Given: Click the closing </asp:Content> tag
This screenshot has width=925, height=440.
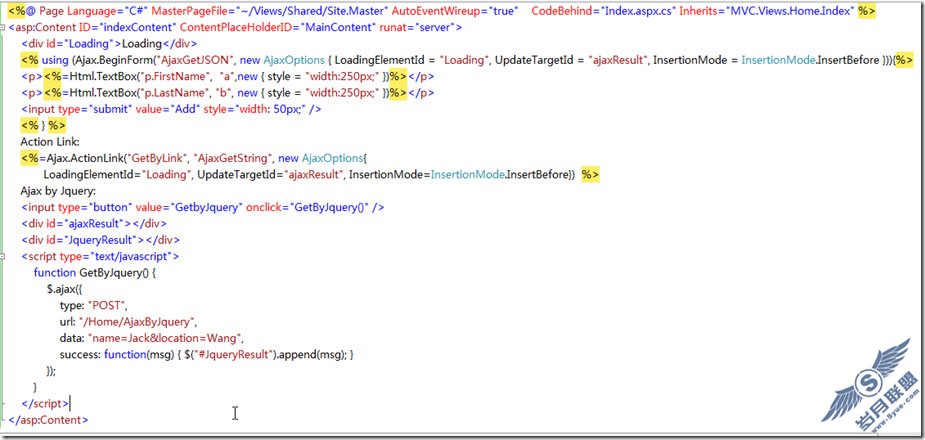Looking at the screenshot, I should coord(49,420).
